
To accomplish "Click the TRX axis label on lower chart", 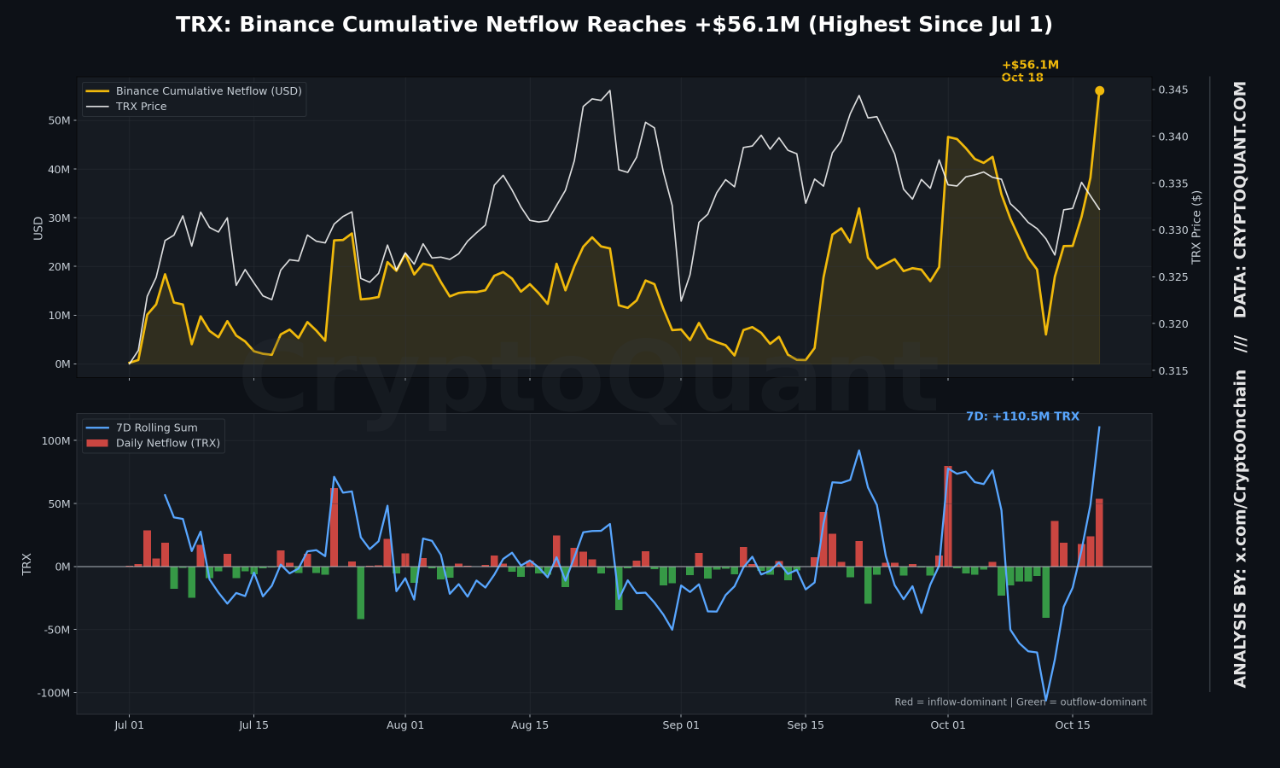I will coord(27,564).
